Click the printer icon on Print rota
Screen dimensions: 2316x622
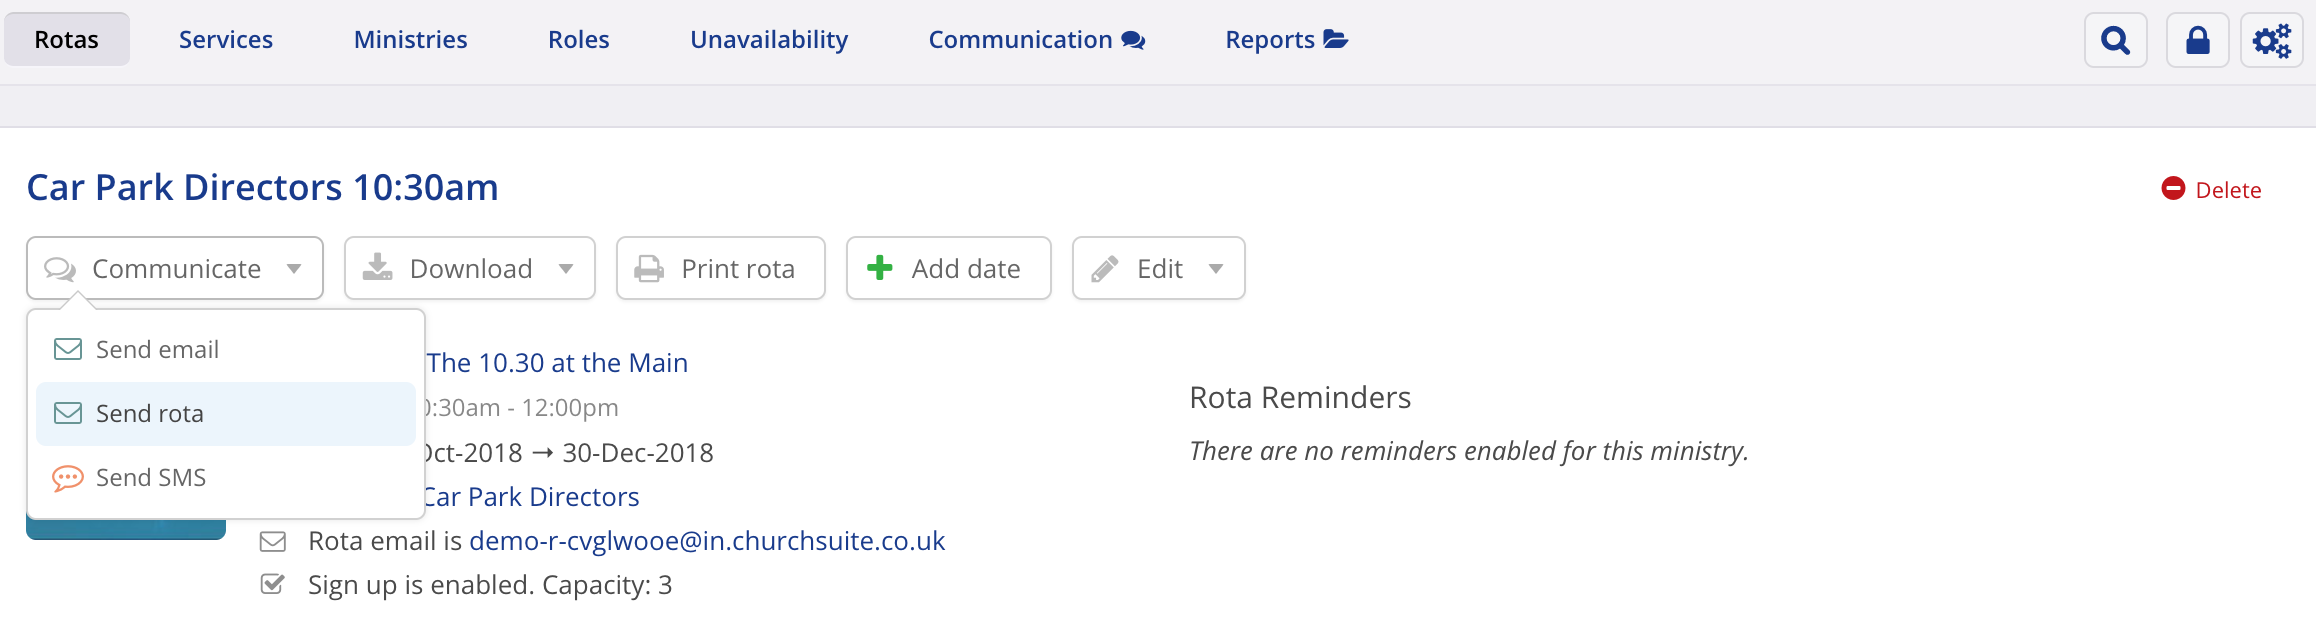pos(649,269)
